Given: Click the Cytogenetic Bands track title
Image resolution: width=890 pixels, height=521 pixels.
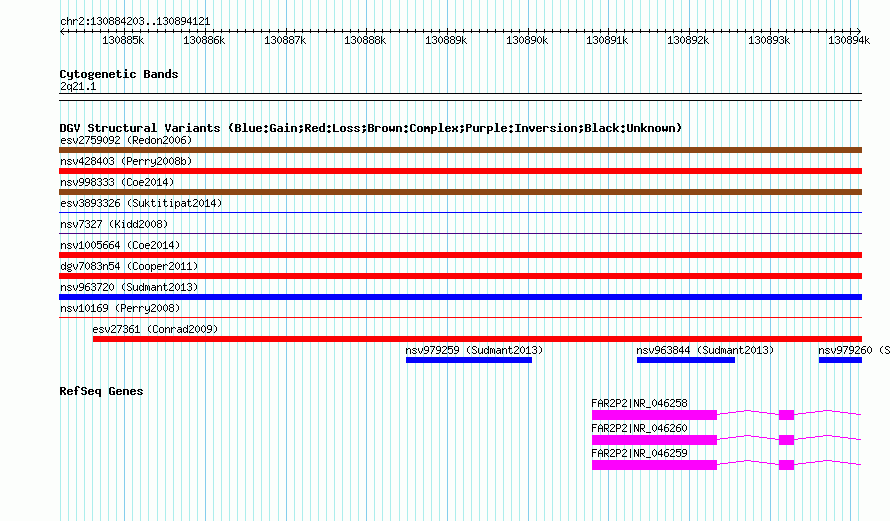Looking at the screenshot, I should coord(119,74).
